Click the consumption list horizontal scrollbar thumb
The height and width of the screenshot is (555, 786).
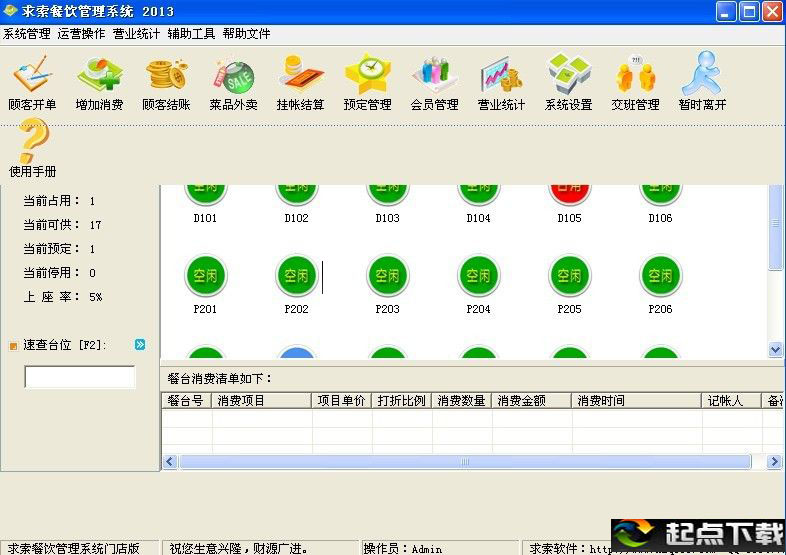(465, 461)
